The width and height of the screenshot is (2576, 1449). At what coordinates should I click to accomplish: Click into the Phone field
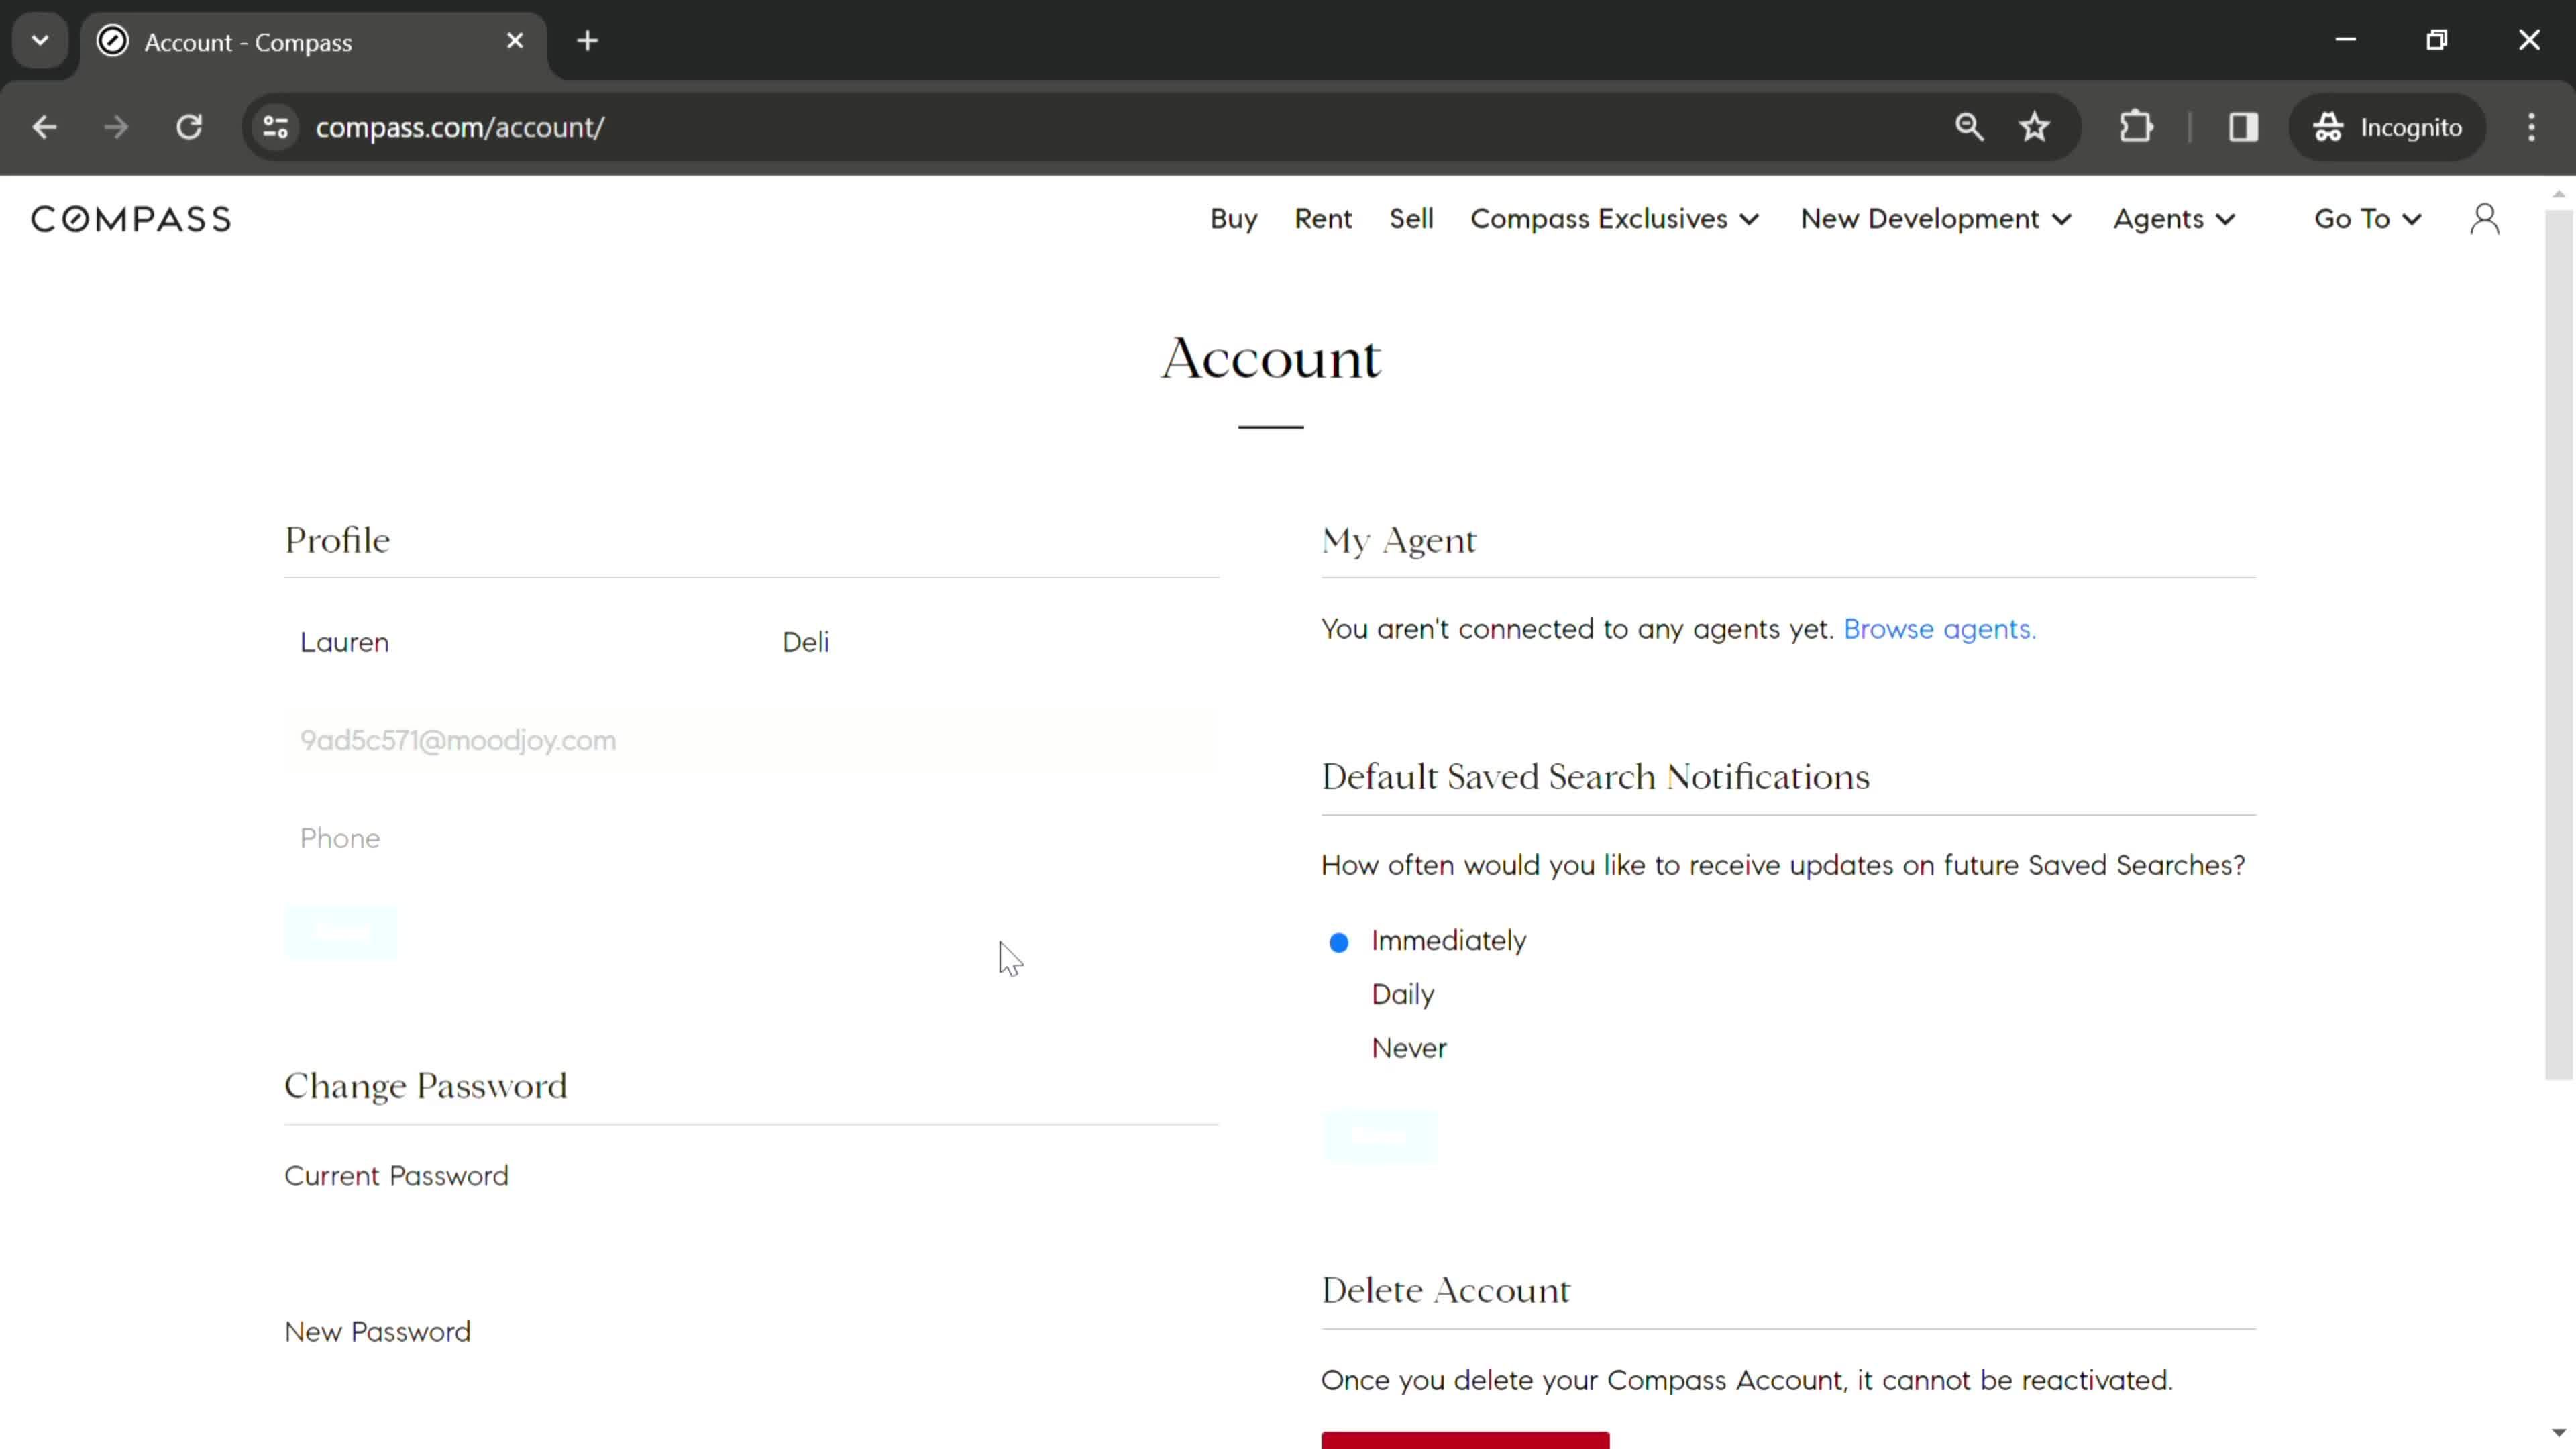[751, 838]
